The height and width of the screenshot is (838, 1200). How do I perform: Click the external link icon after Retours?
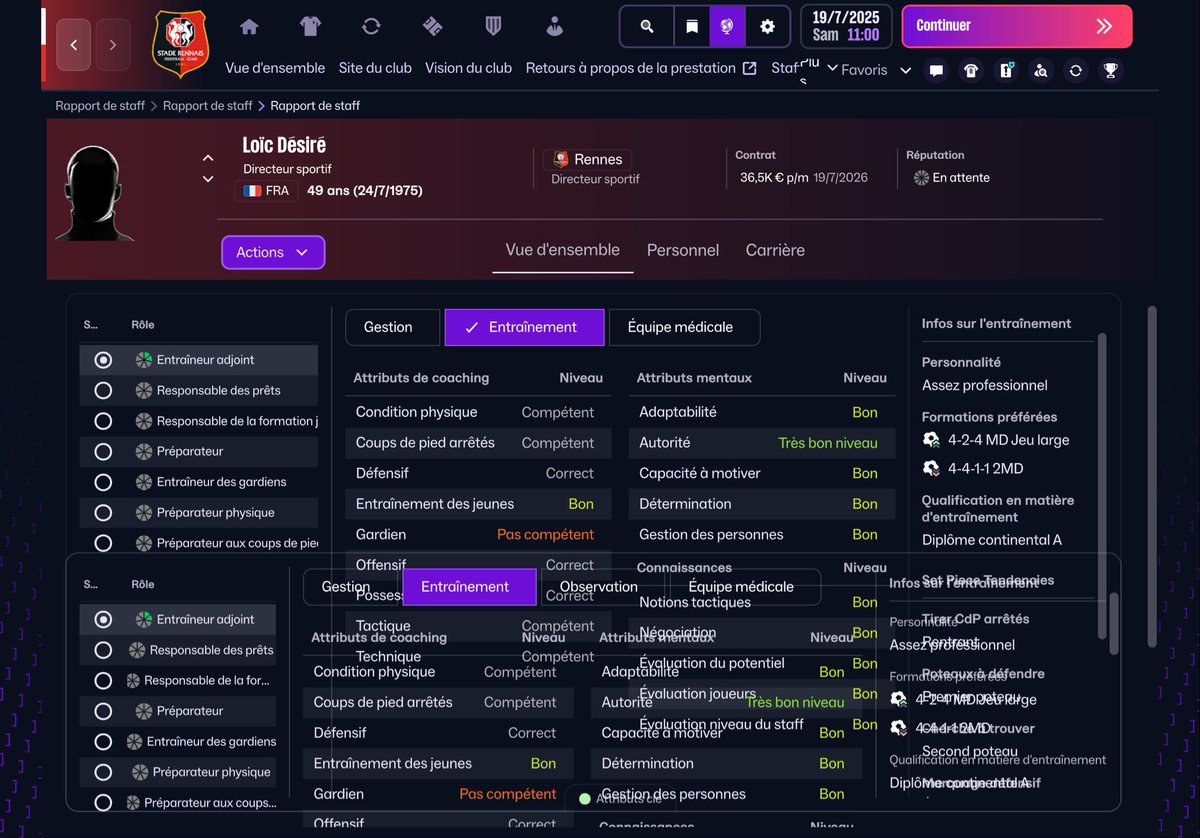tap(750, 68)
